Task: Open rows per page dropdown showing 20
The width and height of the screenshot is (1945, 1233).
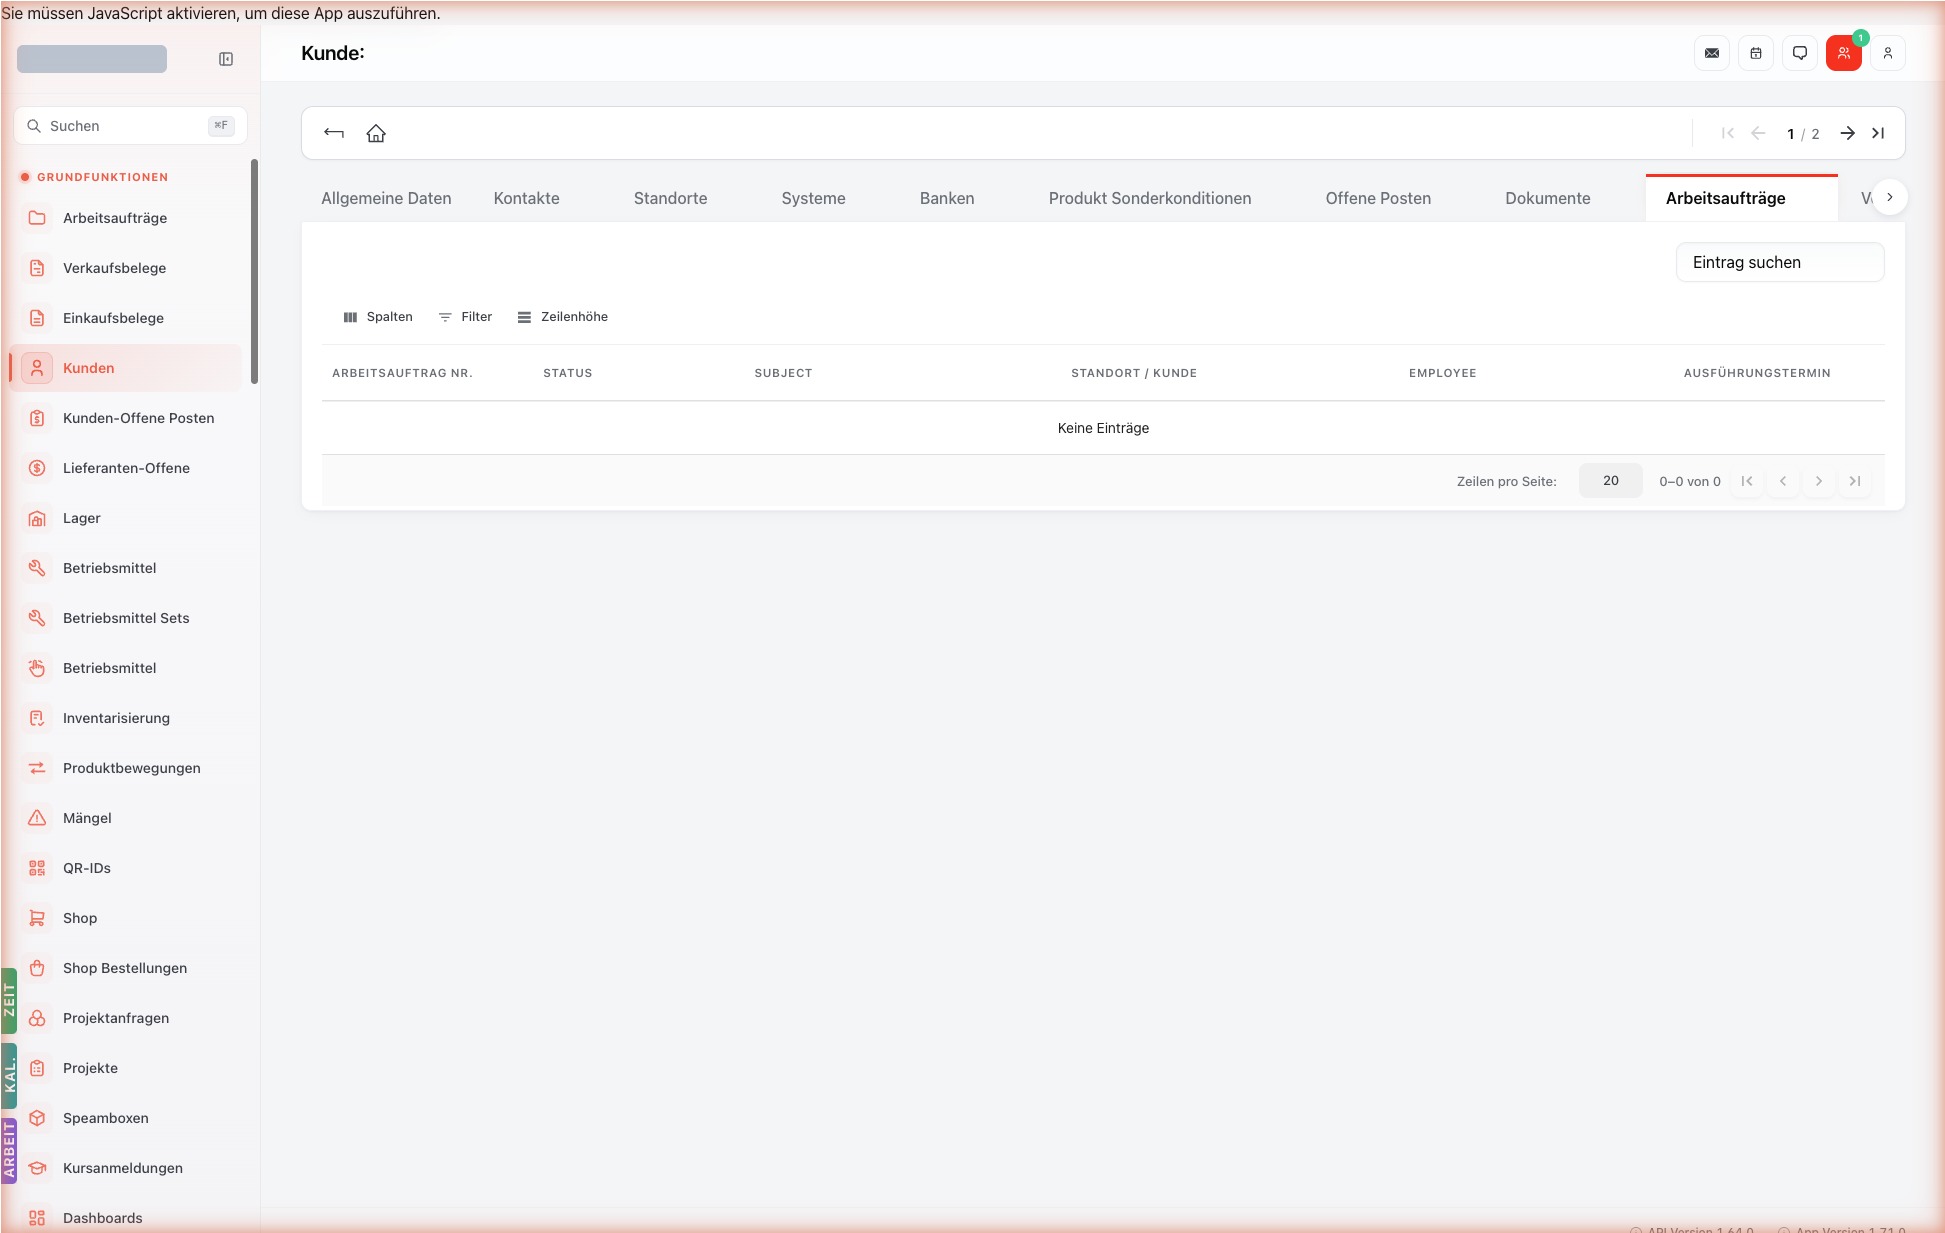Action: 1610,481
